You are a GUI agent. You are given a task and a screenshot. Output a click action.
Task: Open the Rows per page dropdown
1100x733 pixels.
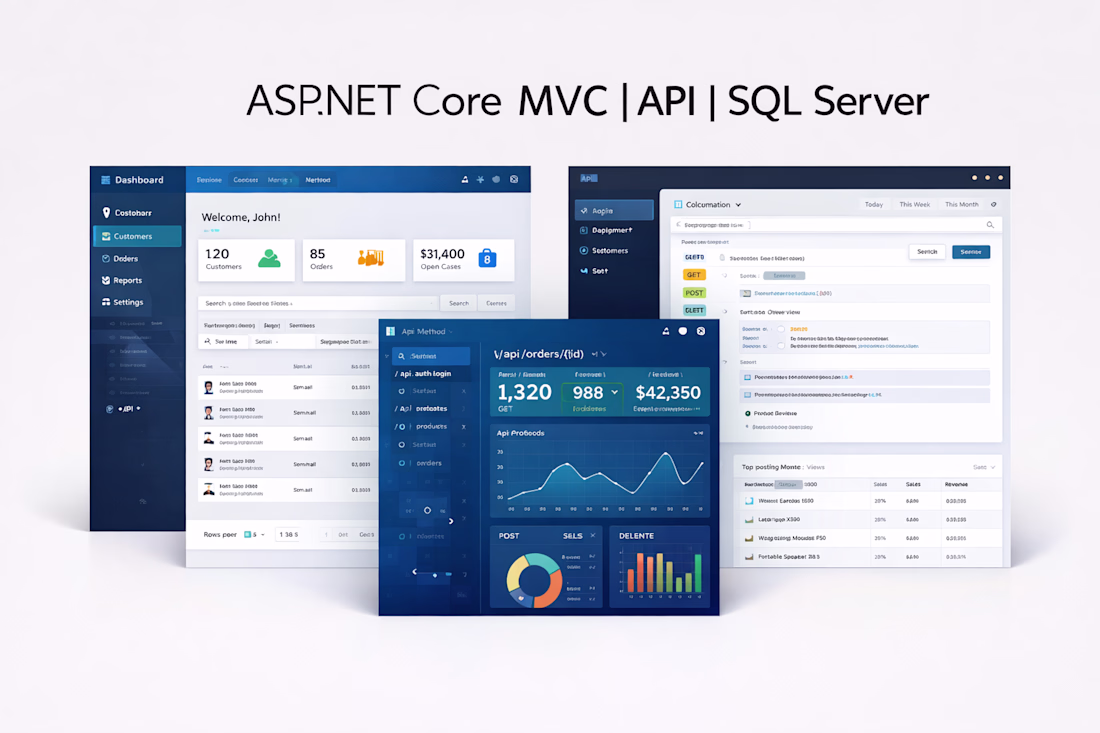[254, 534]
